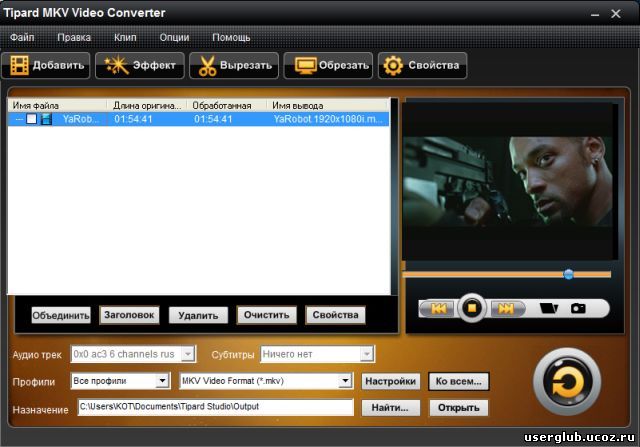This screenshot has height=447, width=640.
Task: Expand the Все профили dropdown
Action: pyautogui.click(x=162, y=381)
